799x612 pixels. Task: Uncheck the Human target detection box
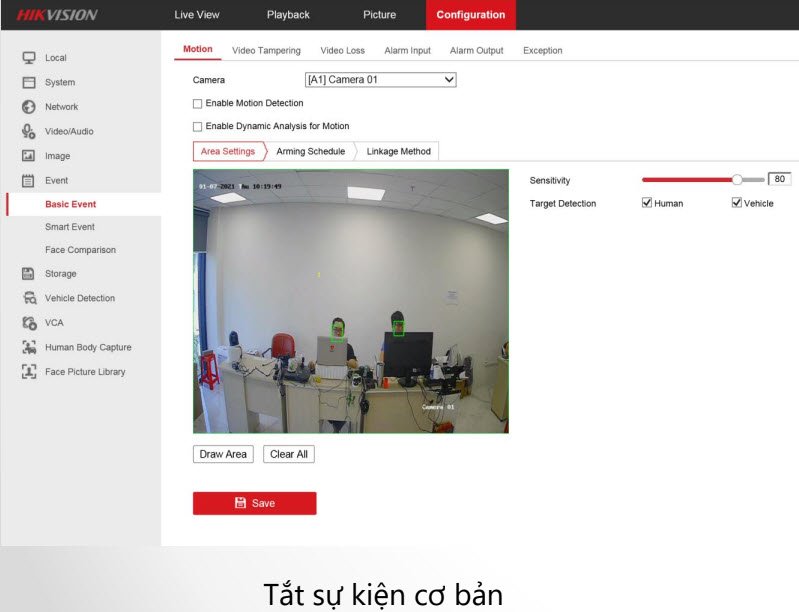pos(647,203)
